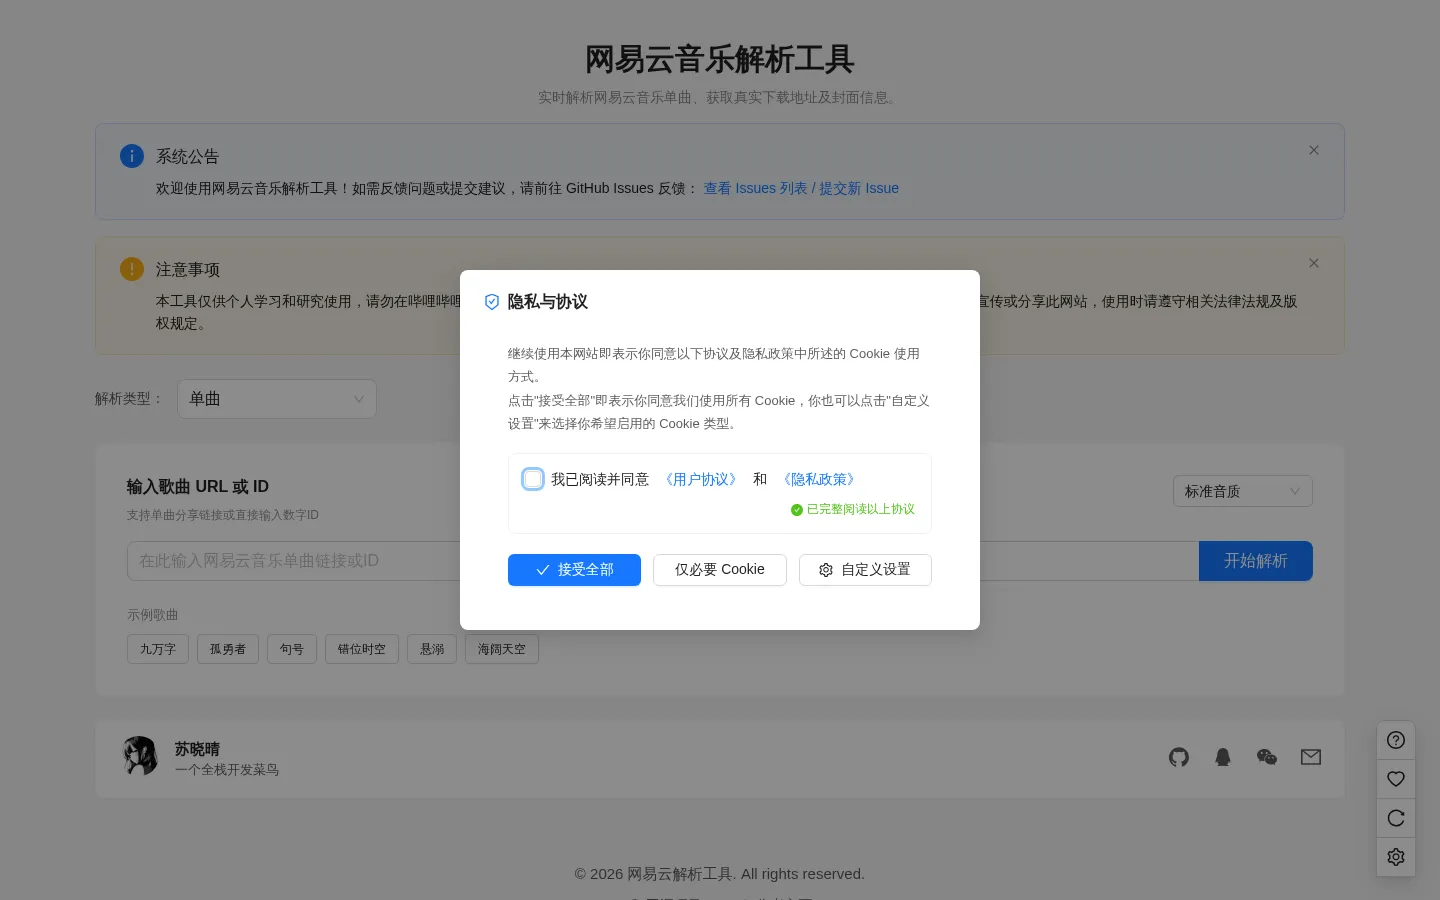
Task: Open the WeChat icon
Action: point(1267,757)
